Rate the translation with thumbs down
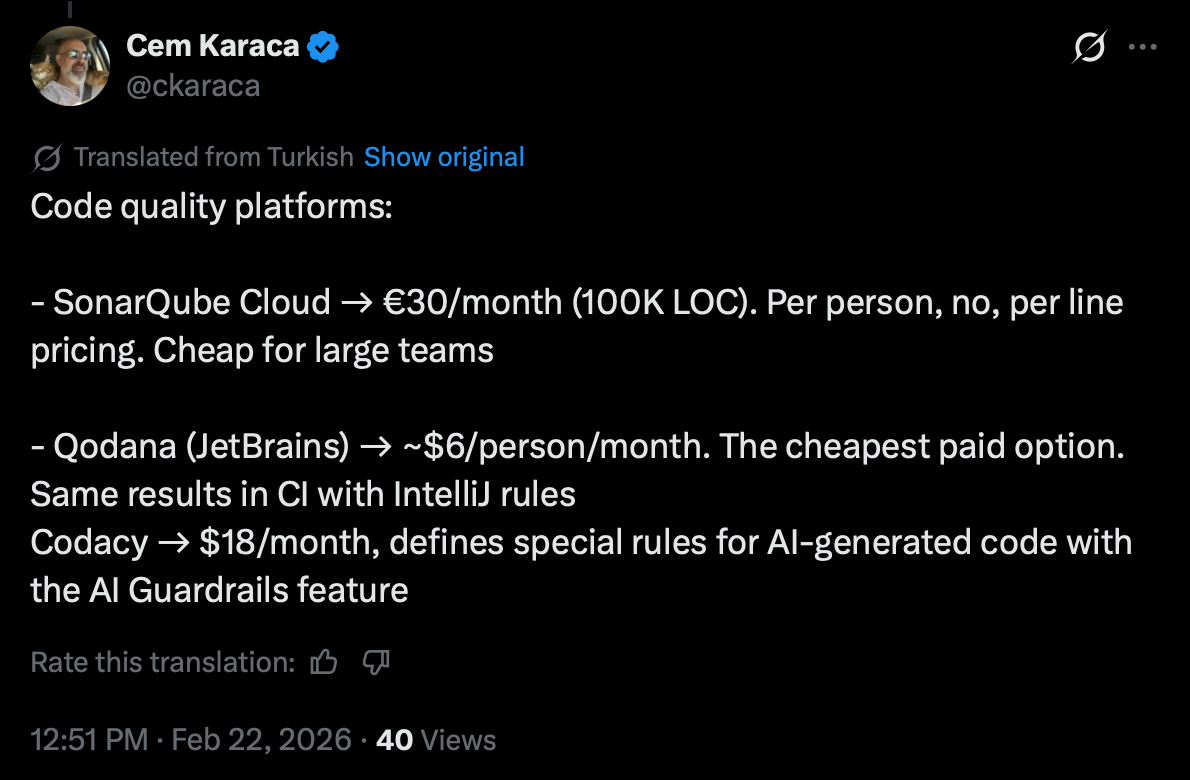This screenshot has height=780, width=1190. [x=375, y=662]
